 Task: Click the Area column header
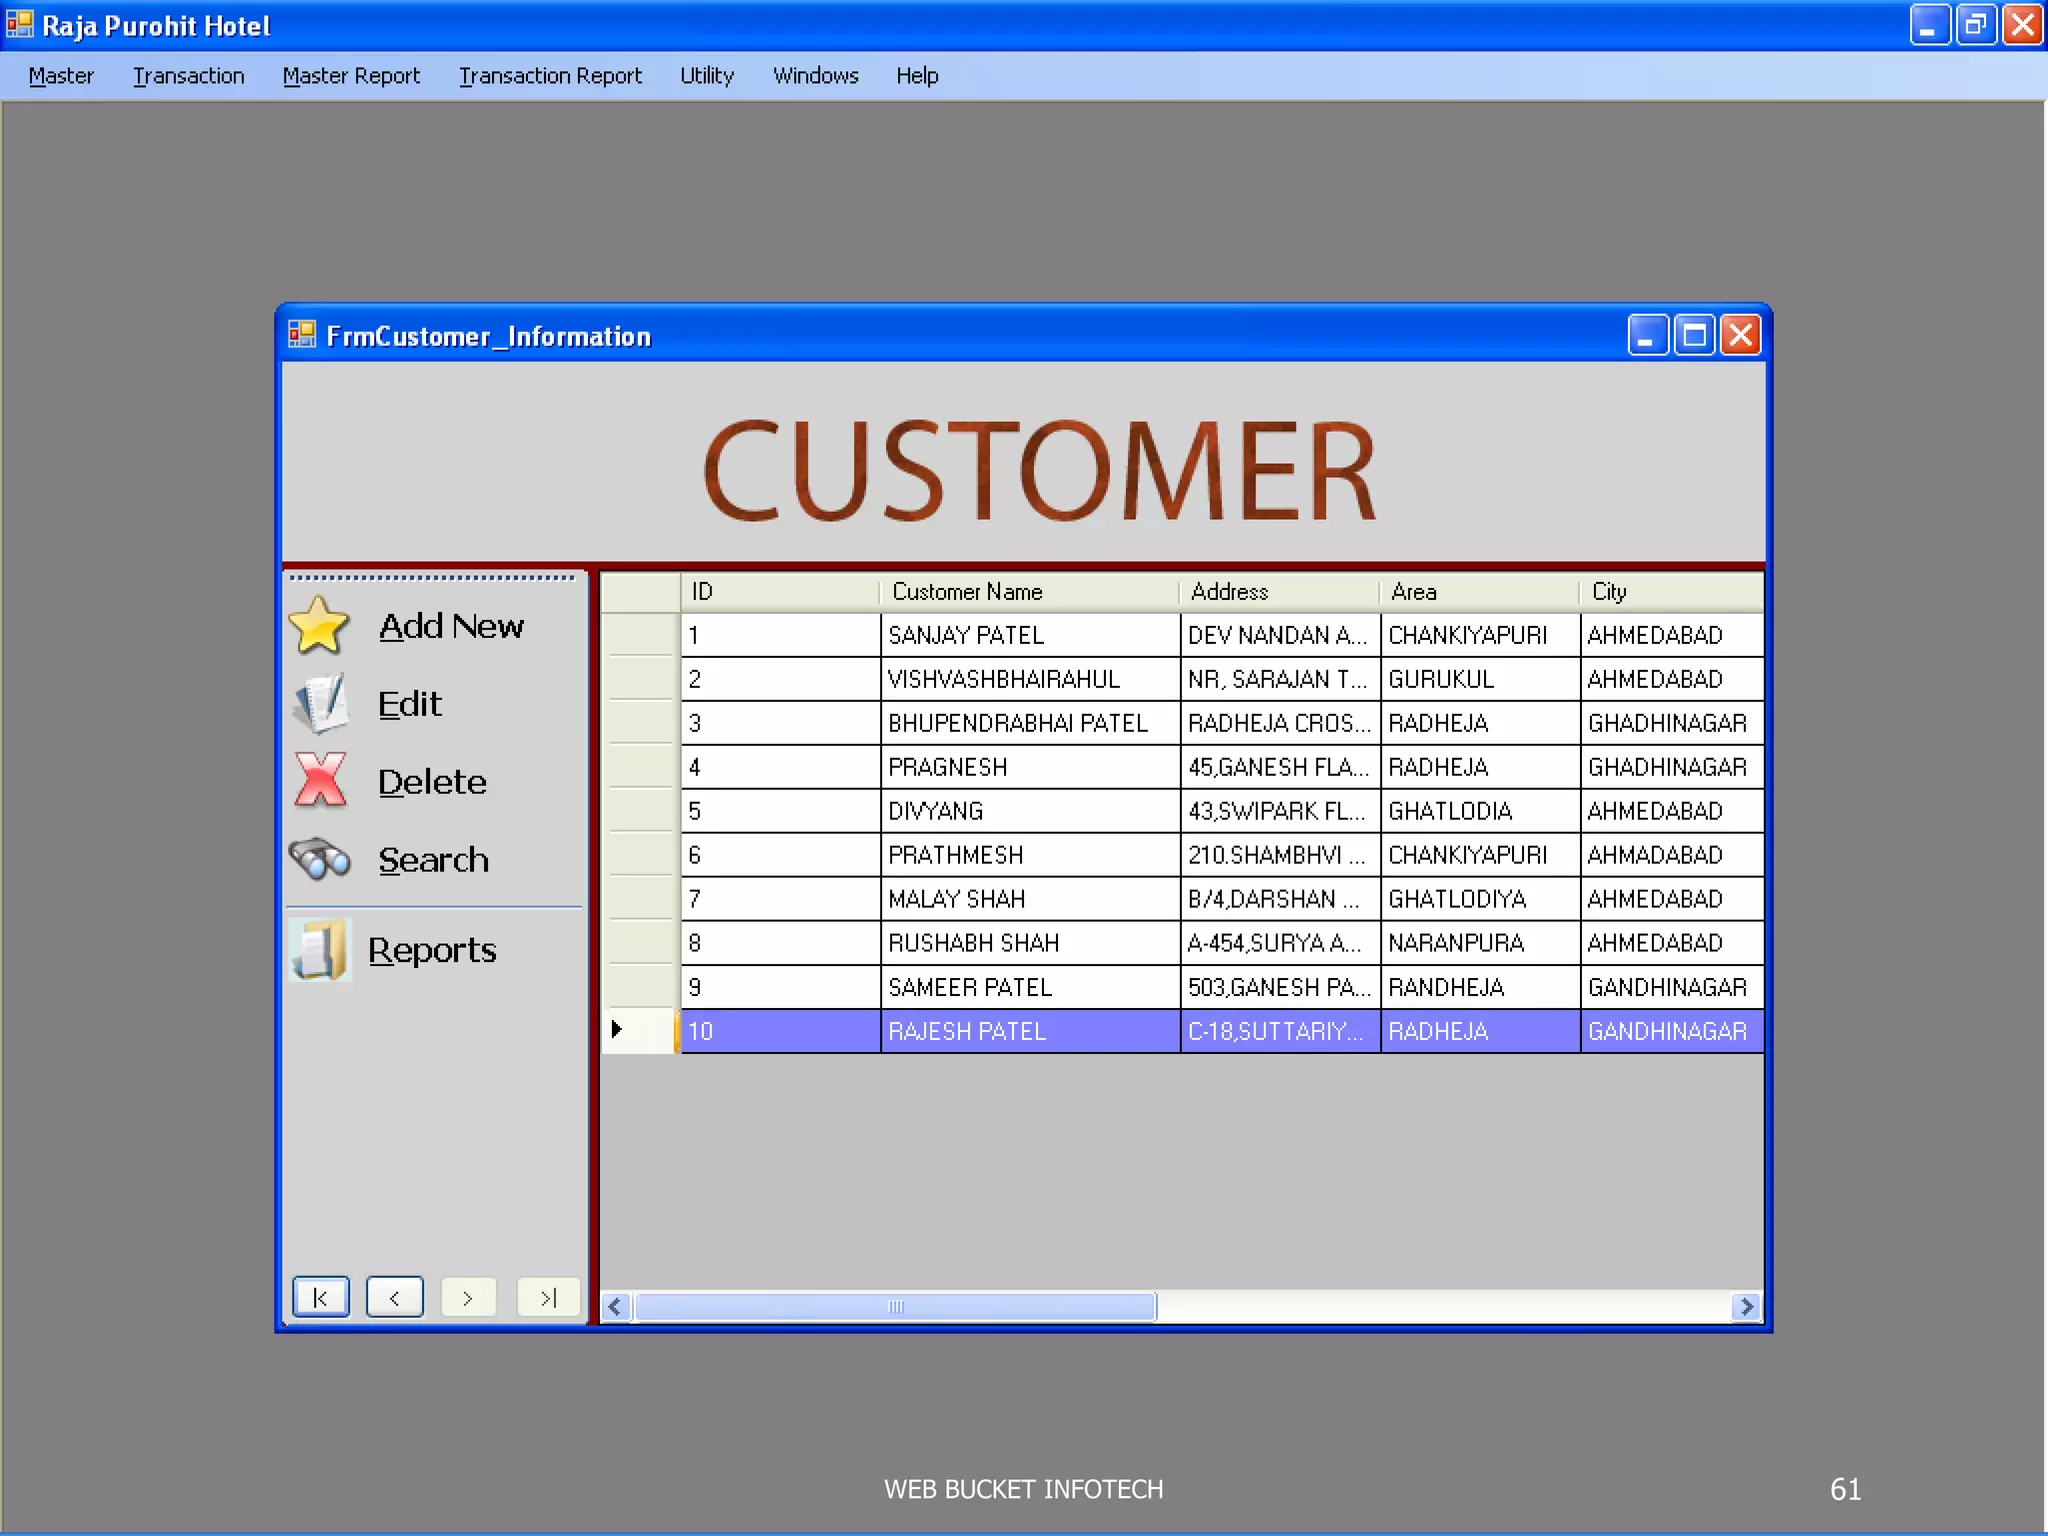click(x=1480, y=592)
